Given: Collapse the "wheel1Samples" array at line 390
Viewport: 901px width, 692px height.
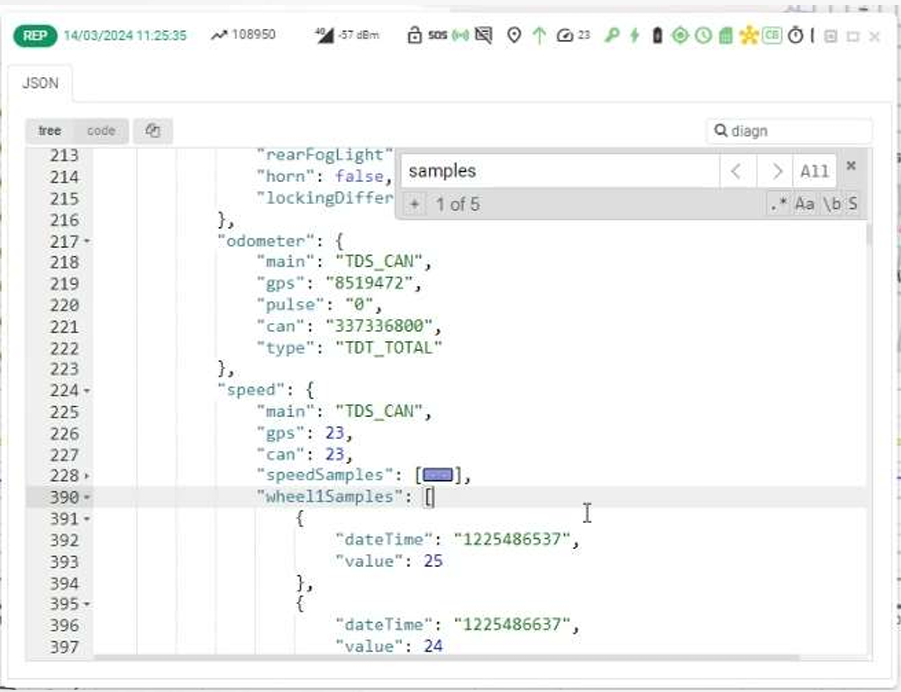Looking at the screenshot, I should [x=88, y=497].
